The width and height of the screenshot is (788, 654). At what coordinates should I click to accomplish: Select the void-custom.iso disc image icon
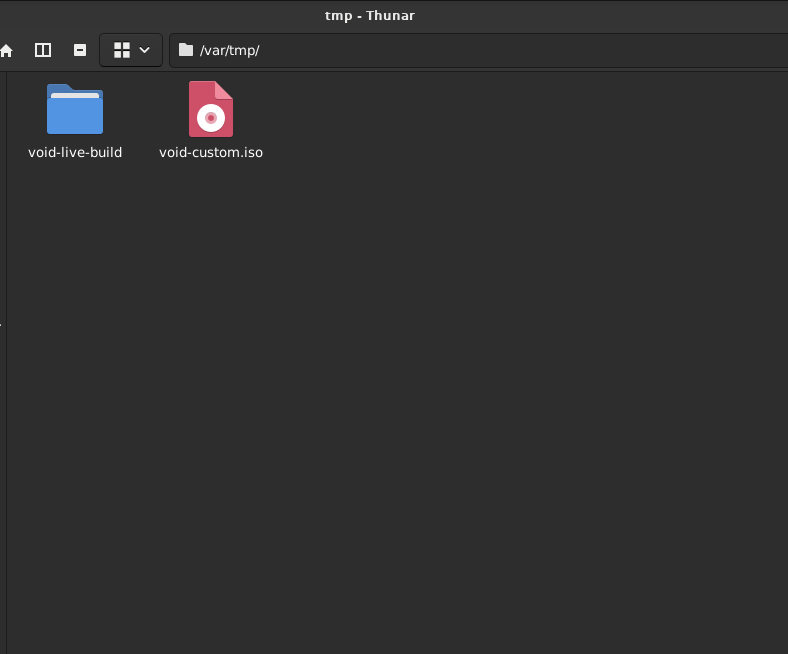click(x=211, y=109)
